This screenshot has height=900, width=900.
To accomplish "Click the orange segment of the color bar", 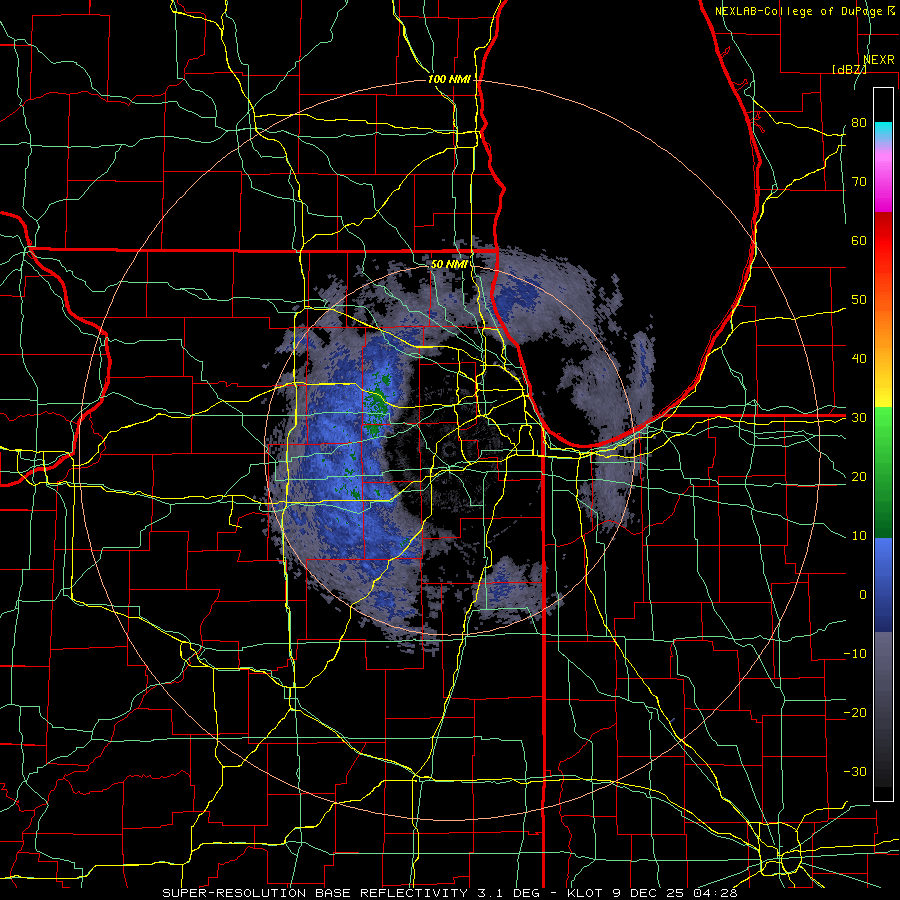I will click(883, 321).
